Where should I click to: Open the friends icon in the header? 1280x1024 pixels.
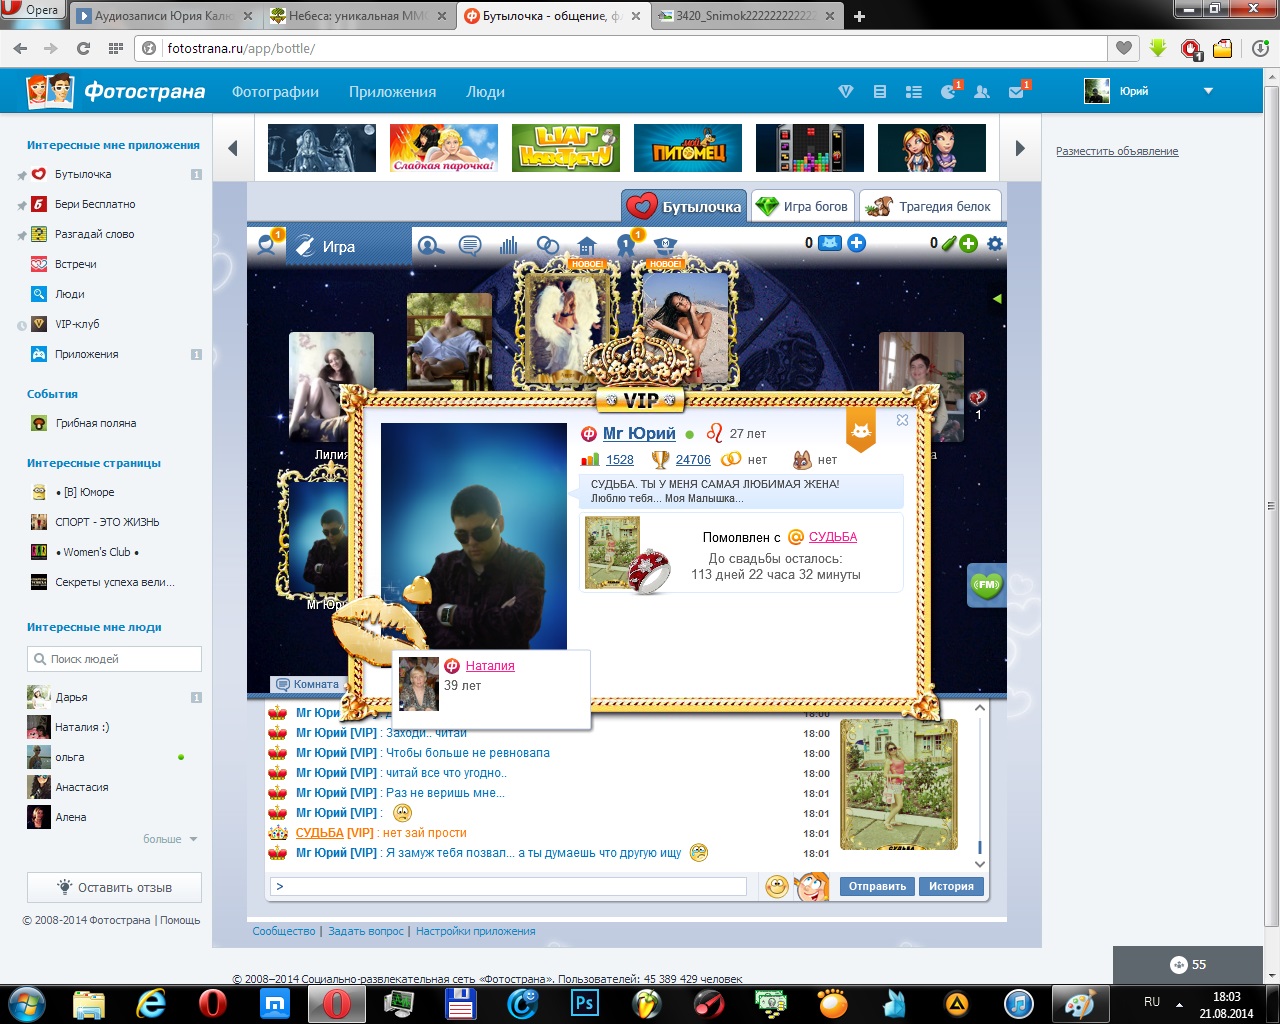click(x=982, y=91)
